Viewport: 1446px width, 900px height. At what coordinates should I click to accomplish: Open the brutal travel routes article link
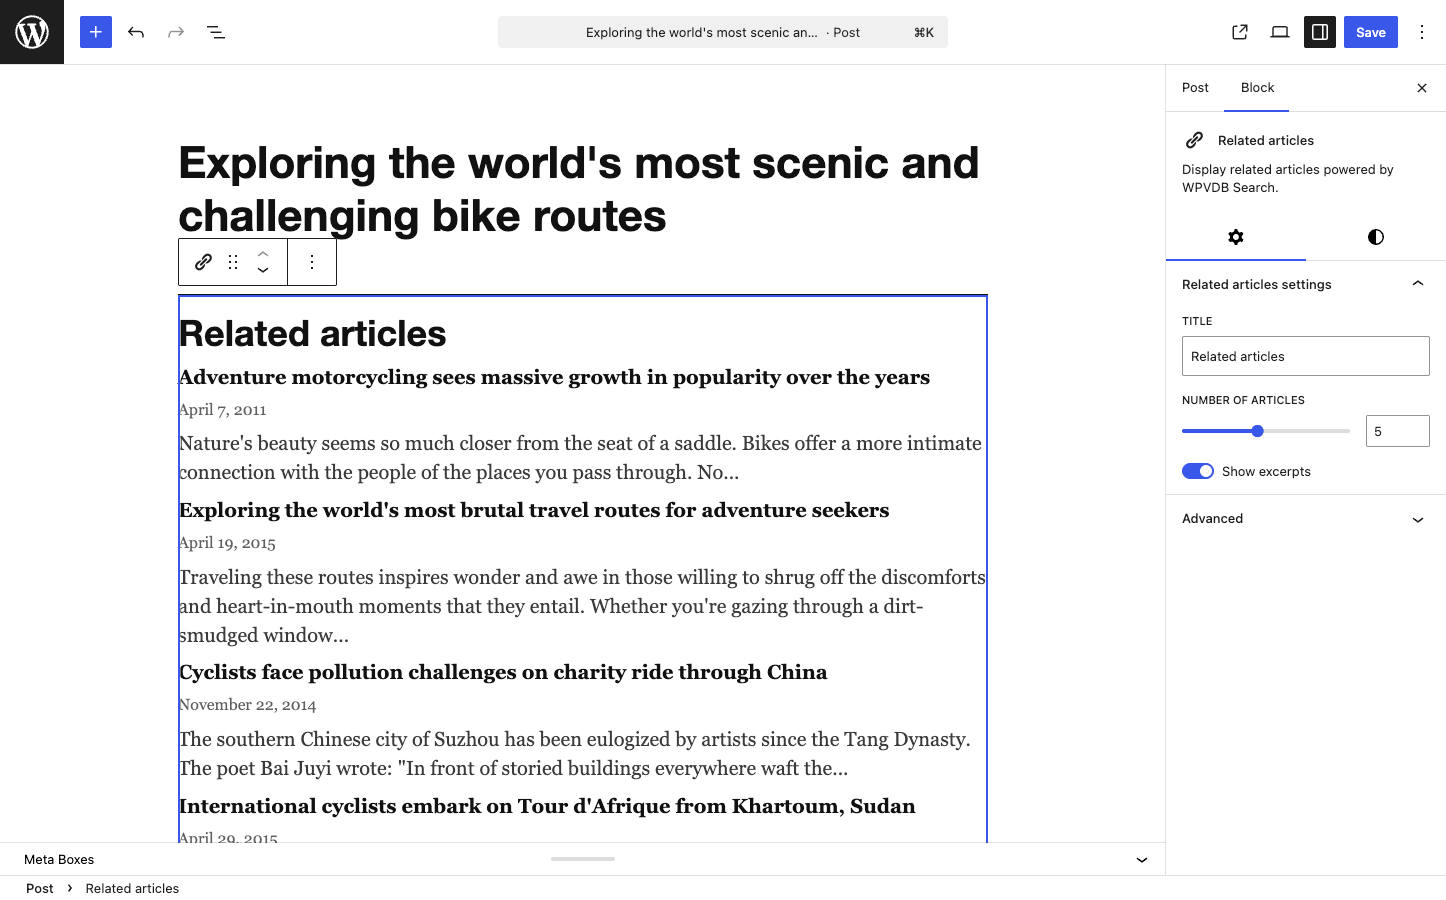click(534, 510)
